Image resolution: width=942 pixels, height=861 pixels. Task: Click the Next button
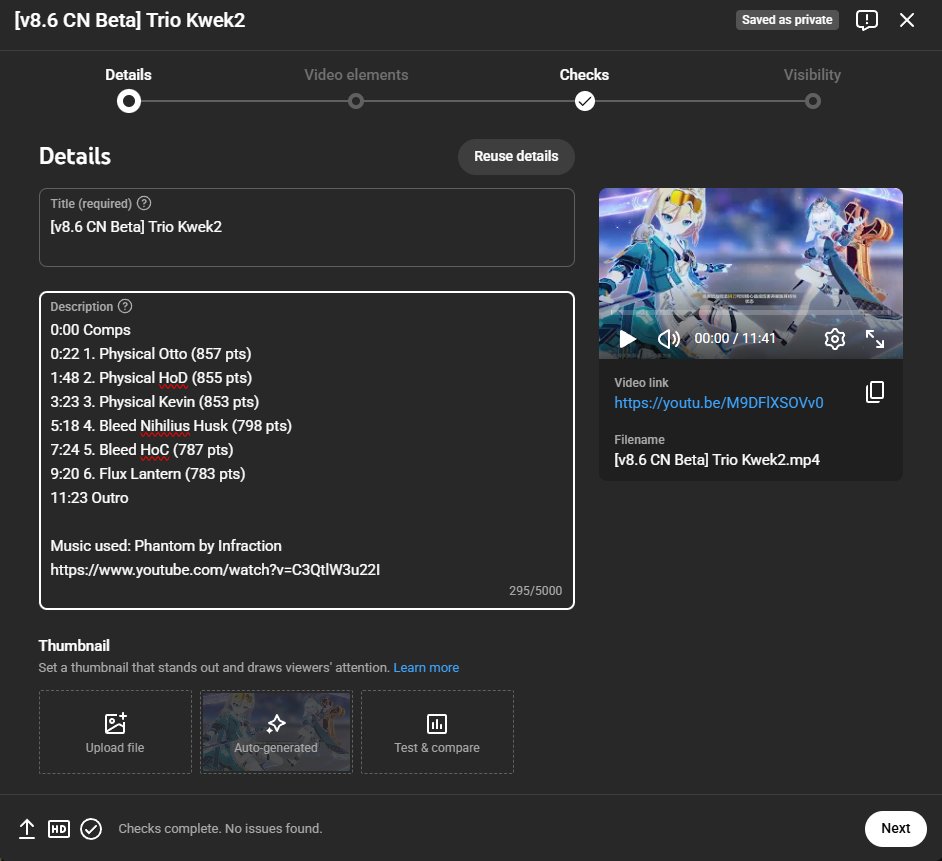point(895,829)
